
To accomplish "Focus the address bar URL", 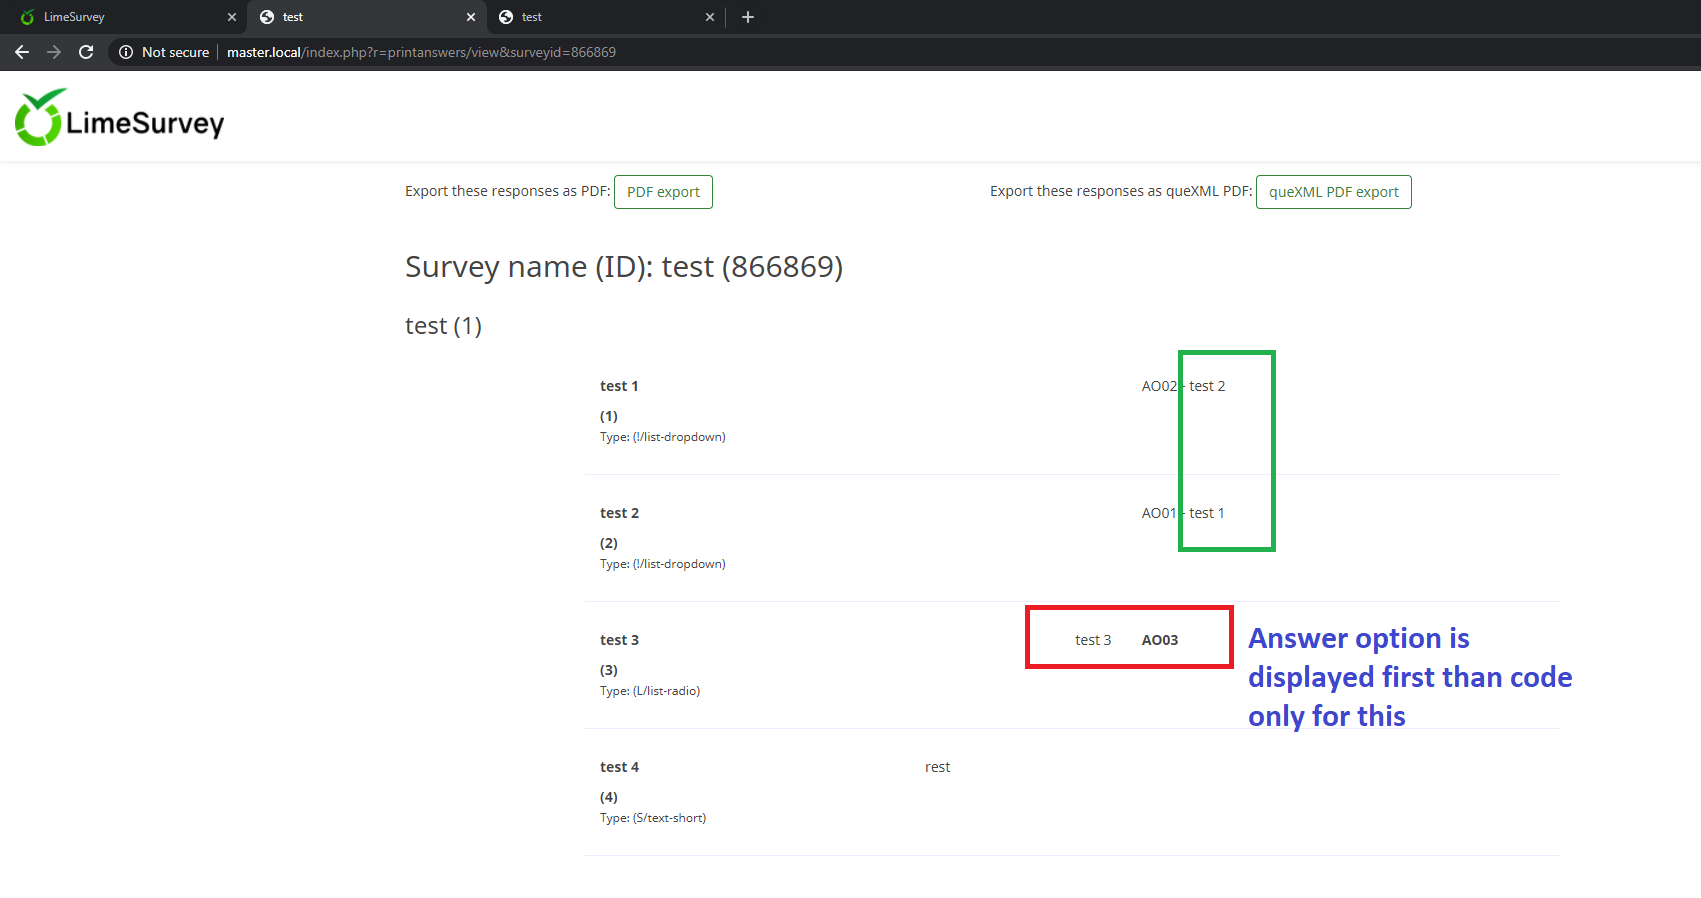I will (421, 52).
